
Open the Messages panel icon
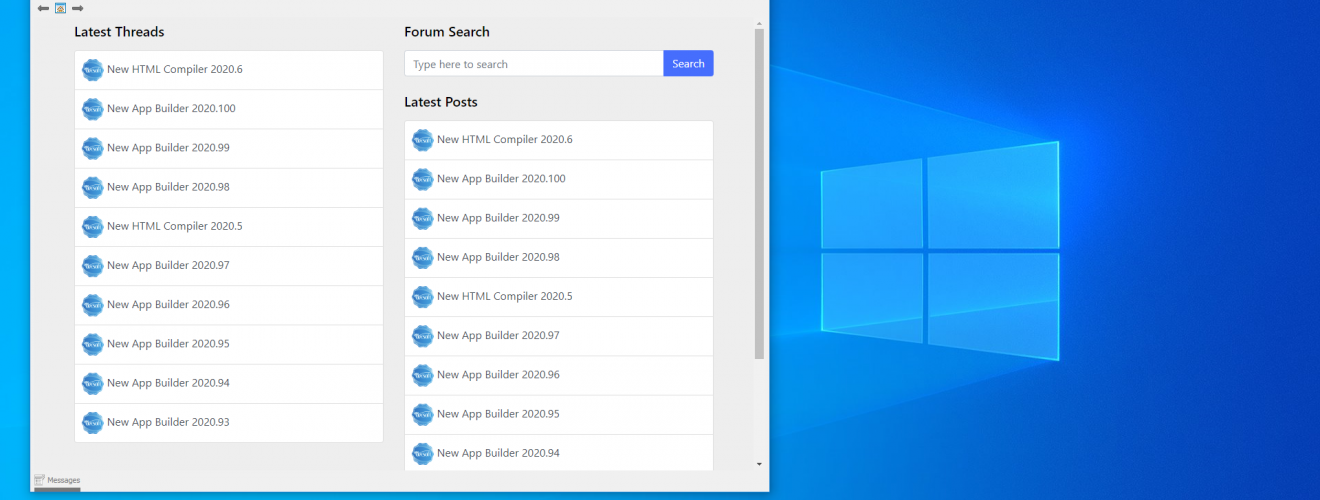coord(39,480)
